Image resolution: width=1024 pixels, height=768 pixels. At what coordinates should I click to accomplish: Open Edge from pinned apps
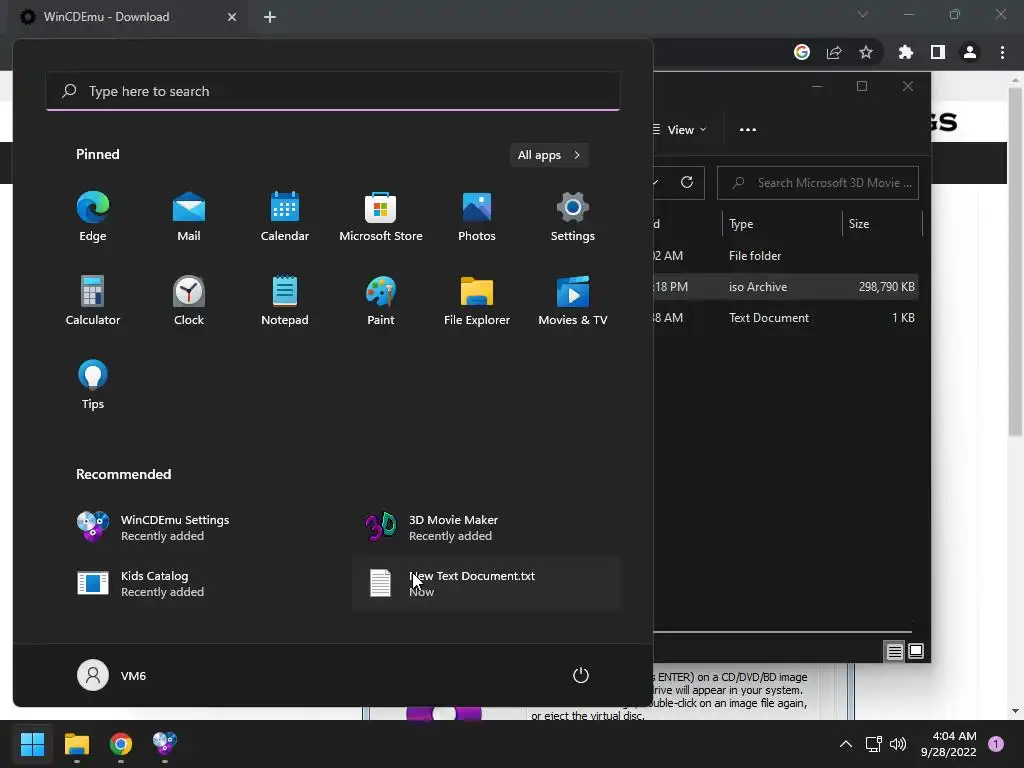93,217
